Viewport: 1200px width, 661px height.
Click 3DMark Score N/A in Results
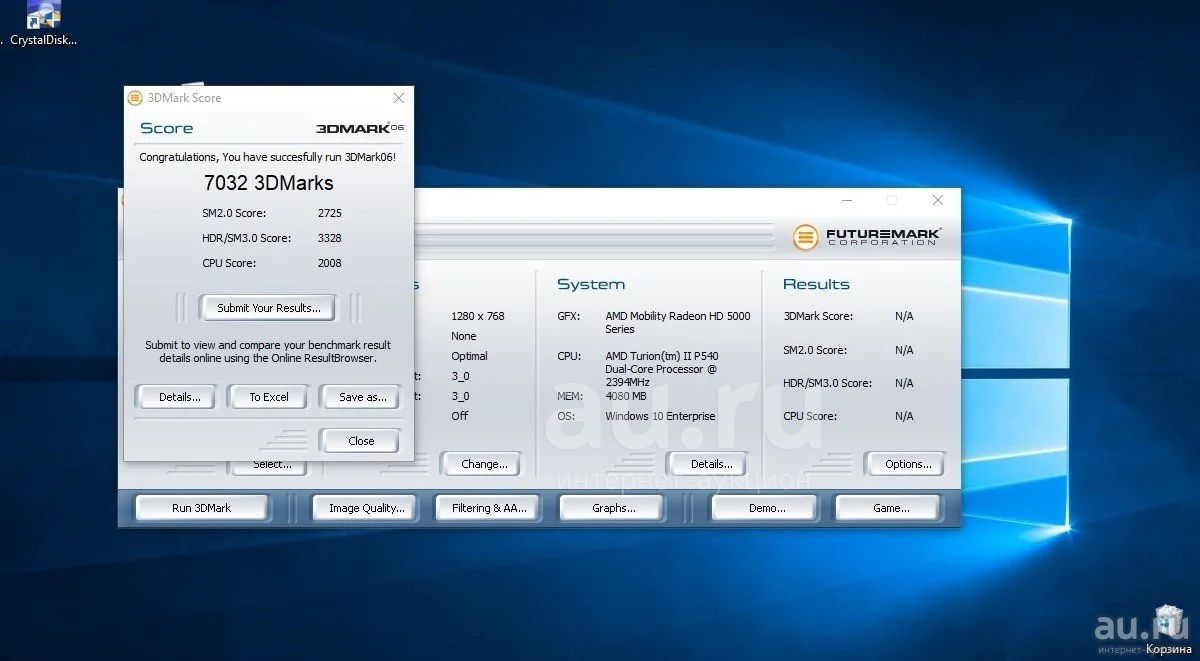pos(904,316)
